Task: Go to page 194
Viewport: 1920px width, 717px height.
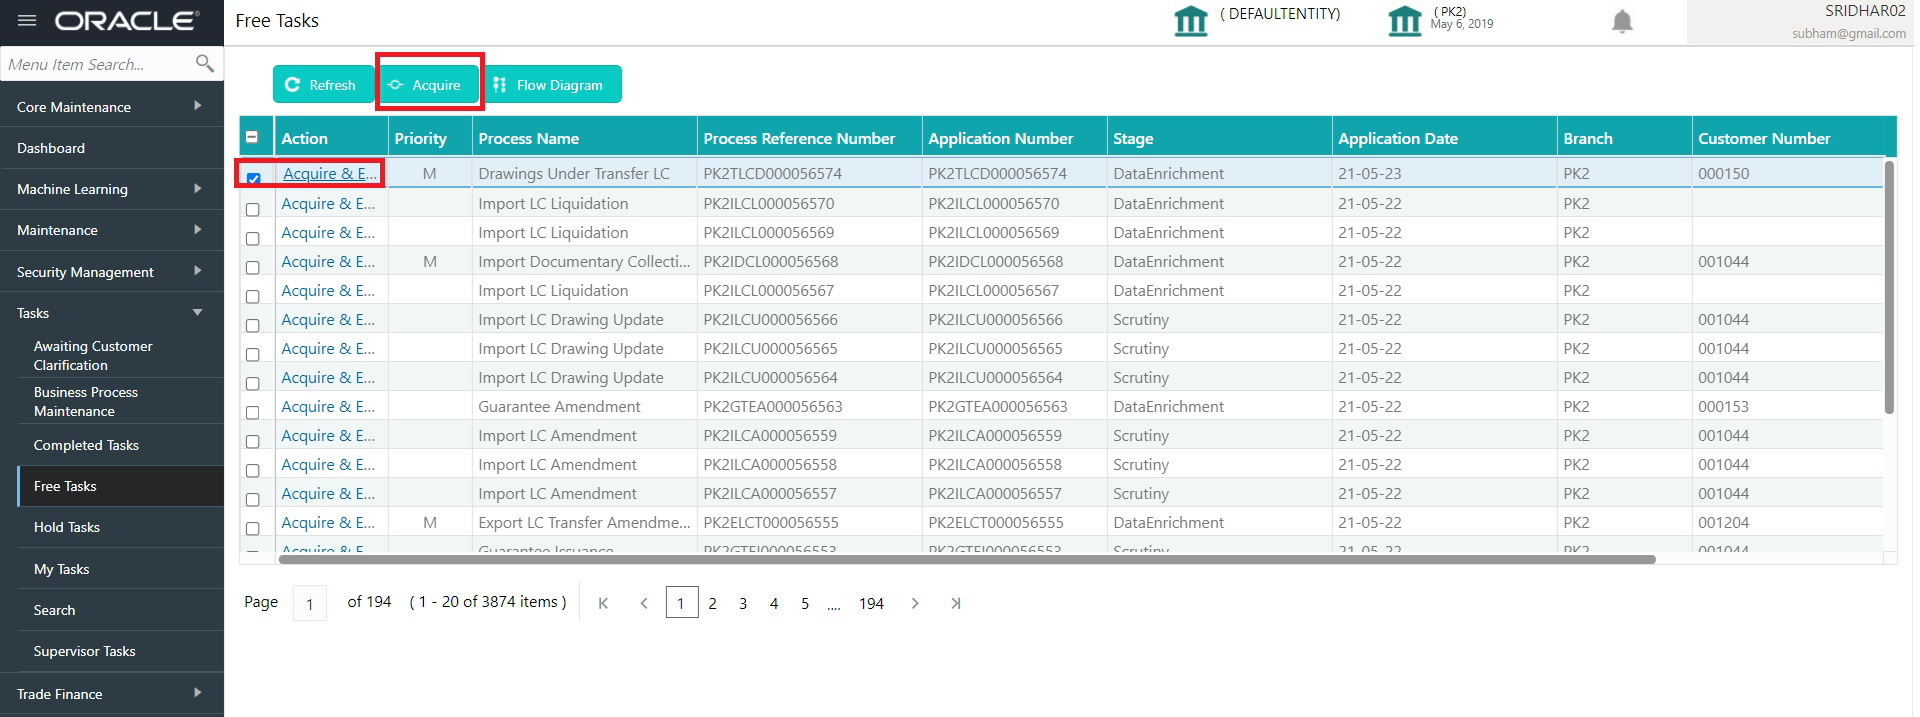Action: tap(871, 603)
